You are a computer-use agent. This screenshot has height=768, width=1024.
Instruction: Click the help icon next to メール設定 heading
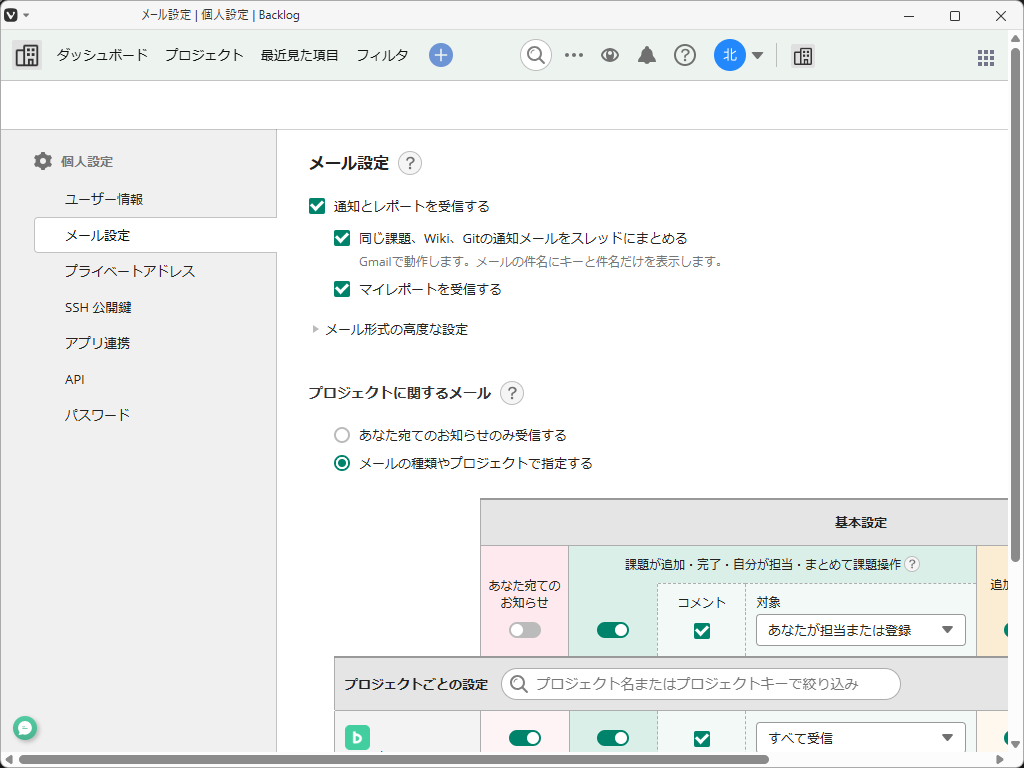(410, 163)
